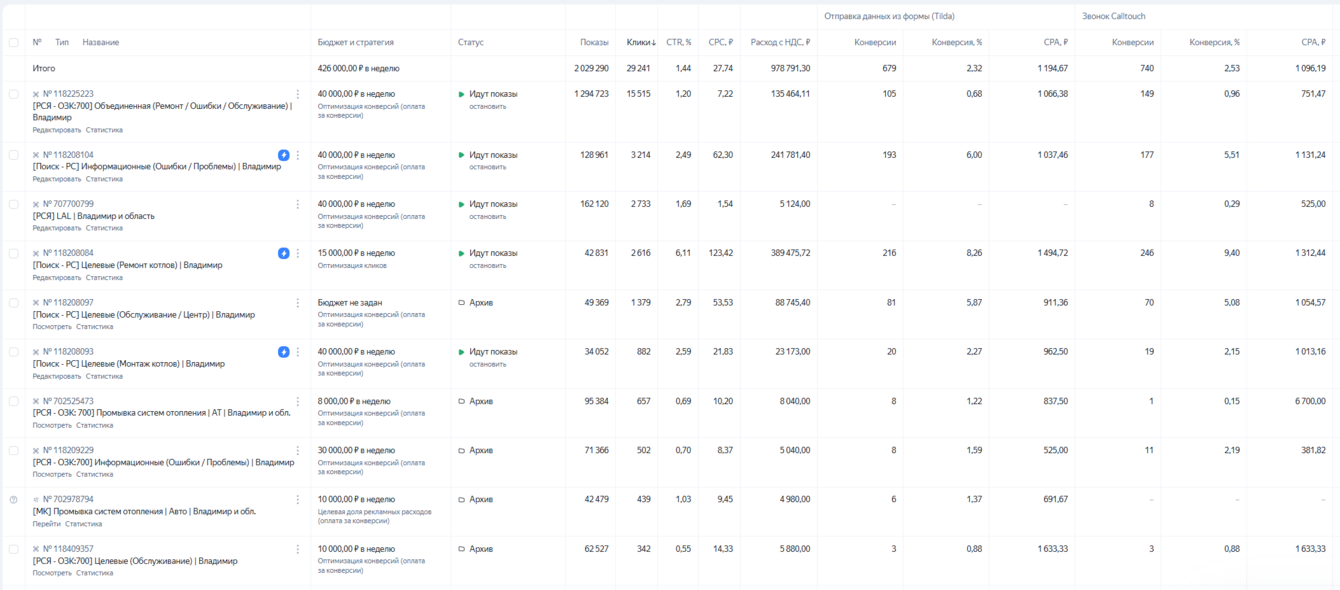This screenshot has height=590, width=1340.
Task: Open the kebab menu for the LAL campaign
Action: click(x=298, y=204)
